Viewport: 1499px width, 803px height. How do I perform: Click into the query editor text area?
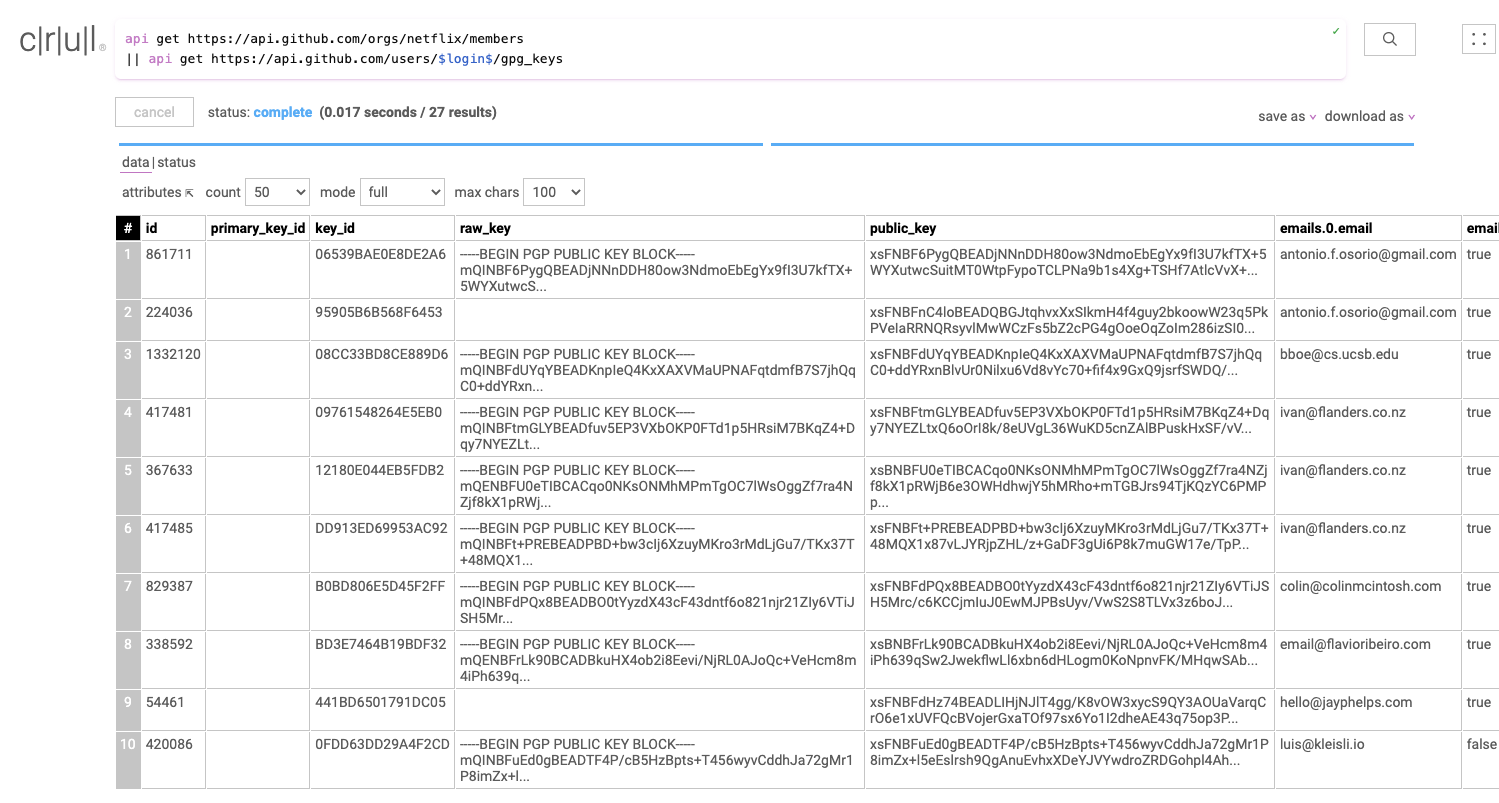[x=700, y=49]
